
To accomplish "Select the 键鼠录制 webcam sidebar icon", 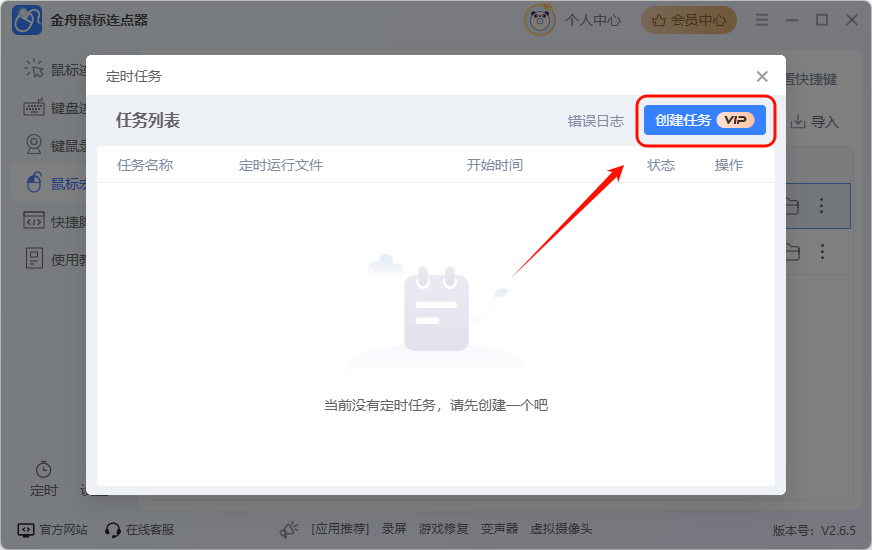I will [34, 145].
